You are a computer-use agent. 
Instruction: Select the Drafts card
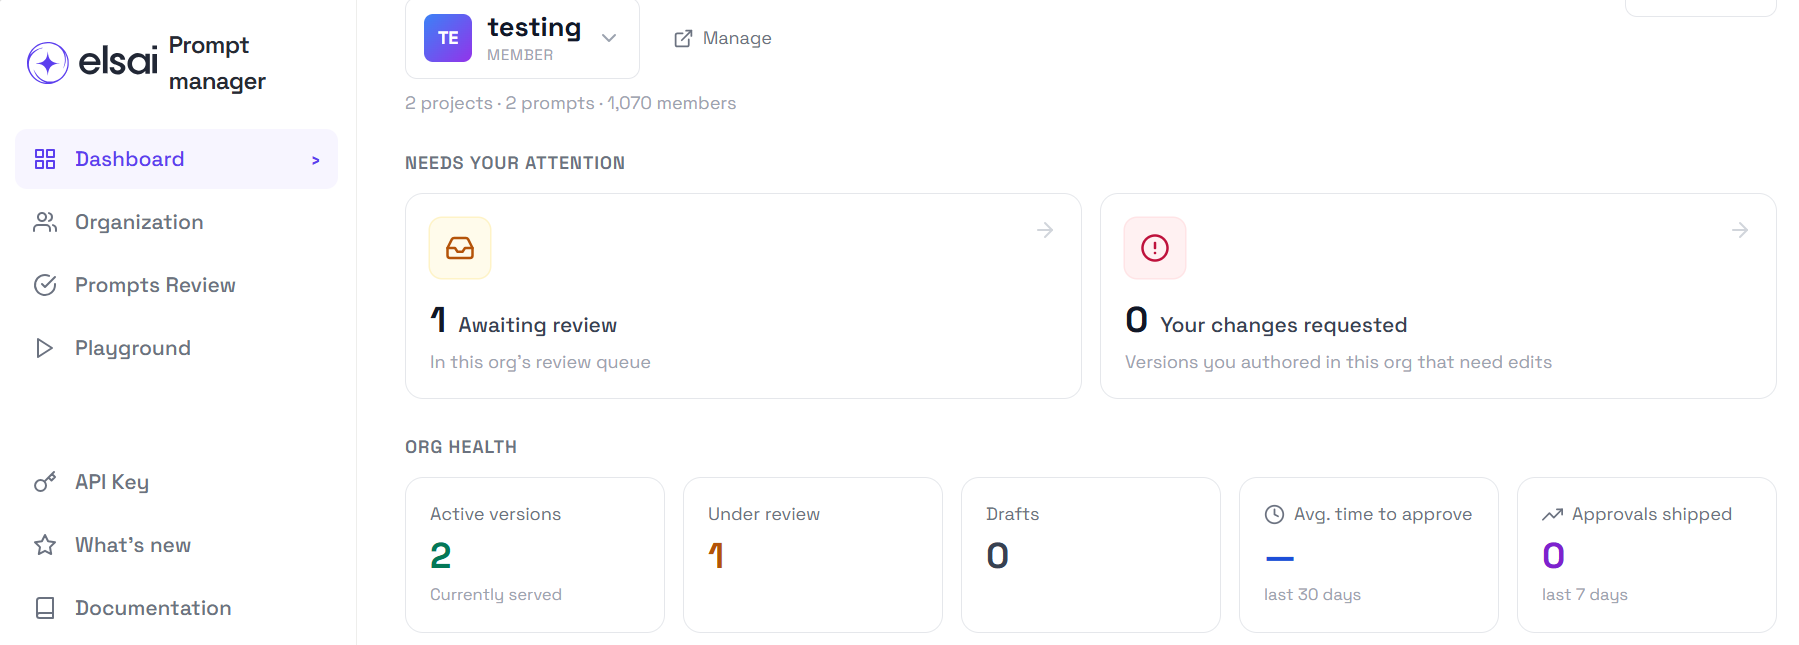(x=1091, y=555)
